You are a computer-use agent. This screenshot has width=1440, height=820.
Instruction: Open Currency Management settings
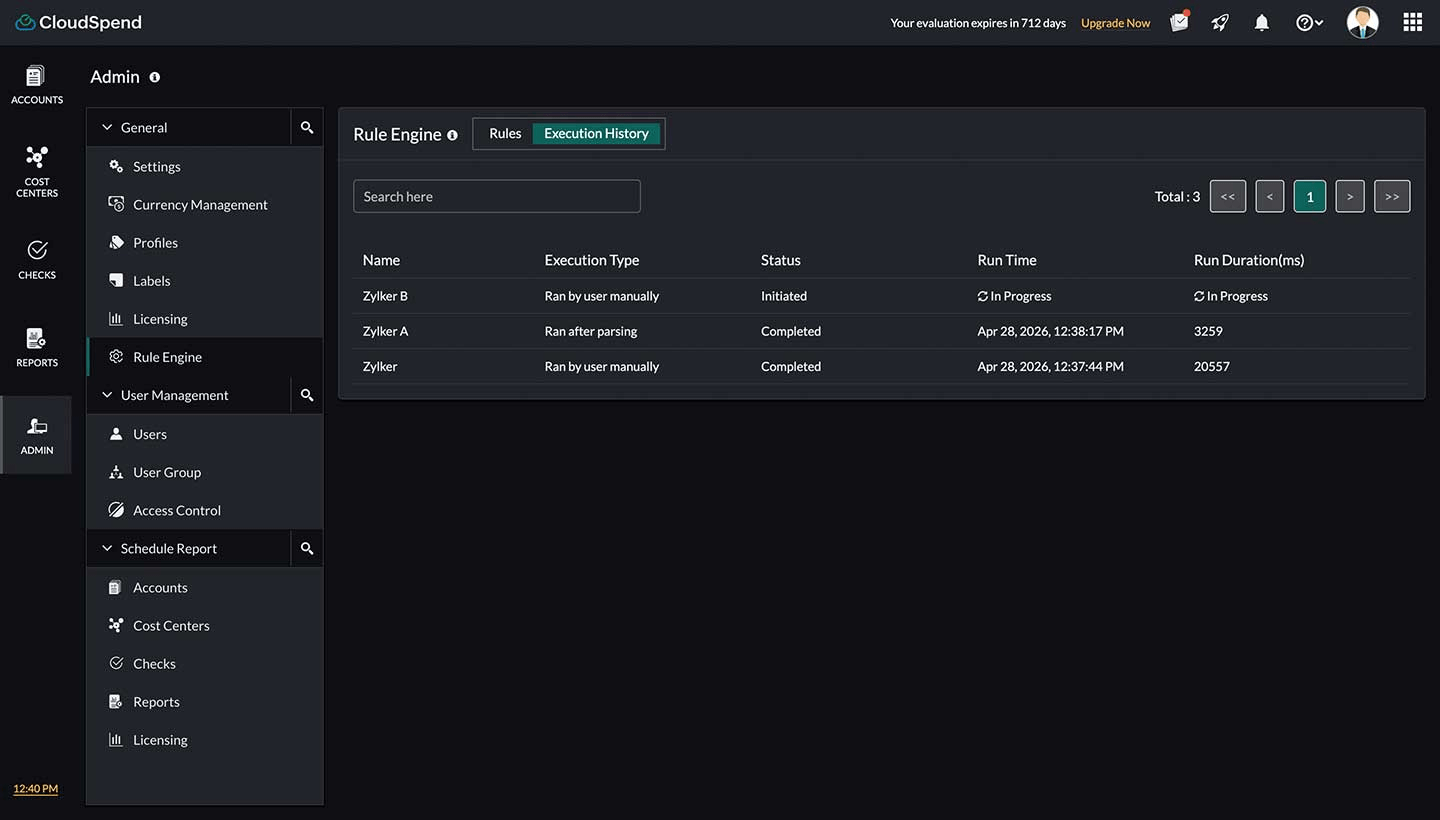point(200,204)
